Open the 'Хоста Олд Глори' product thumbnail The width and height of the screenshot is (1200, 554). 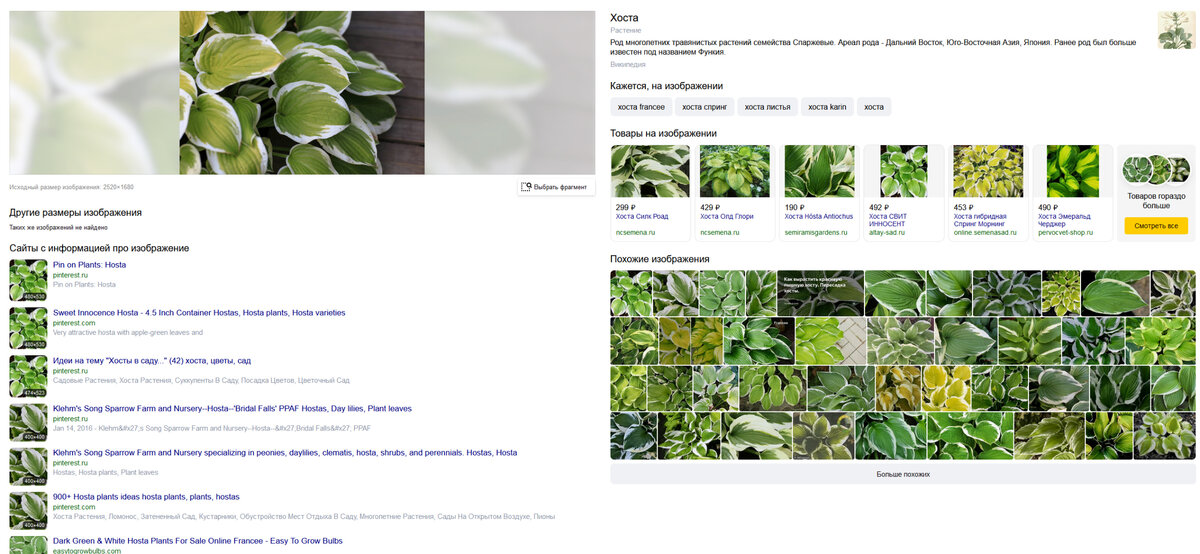tap(734, 171)
